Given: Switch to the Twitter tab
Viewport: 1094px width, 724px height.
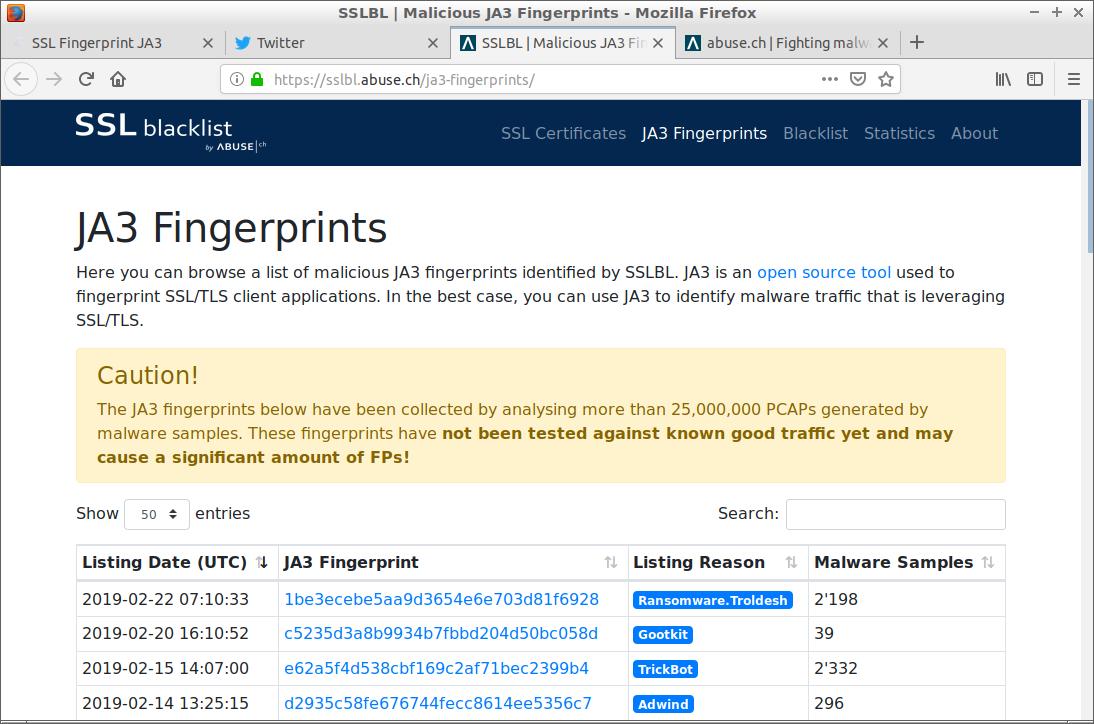Looking at the screenshot, I should 338,43.
